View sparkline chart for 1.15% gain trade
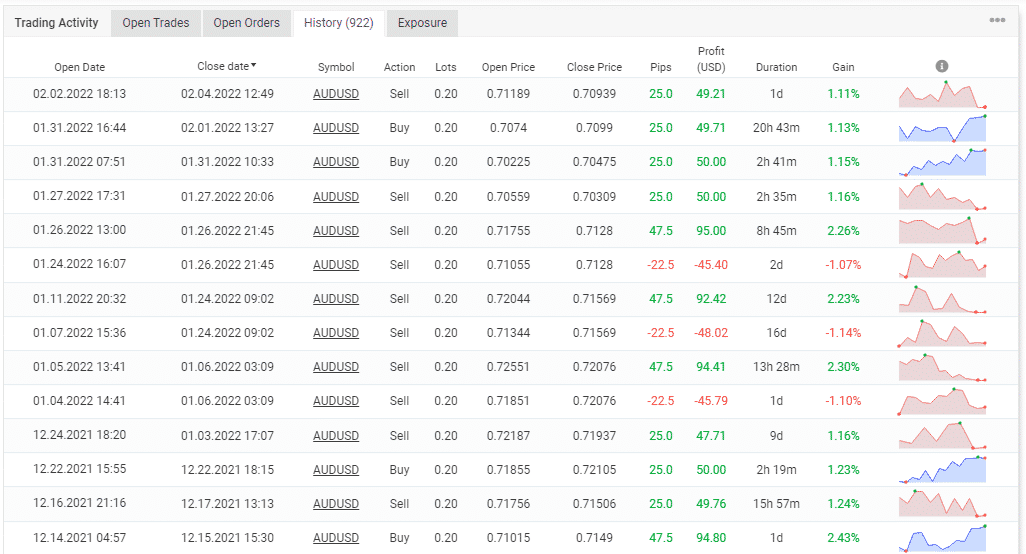Screen dimensions: 1026x554 point(942,162)
